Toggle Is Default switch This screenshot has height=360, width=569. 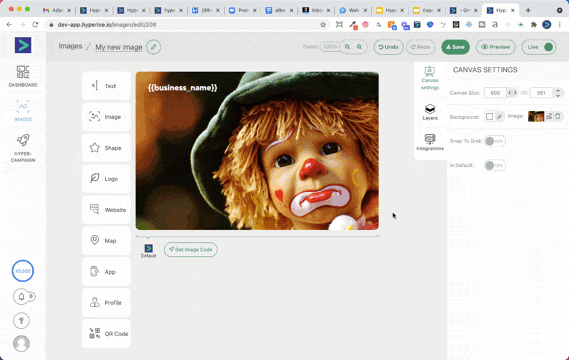coord(495,165)
